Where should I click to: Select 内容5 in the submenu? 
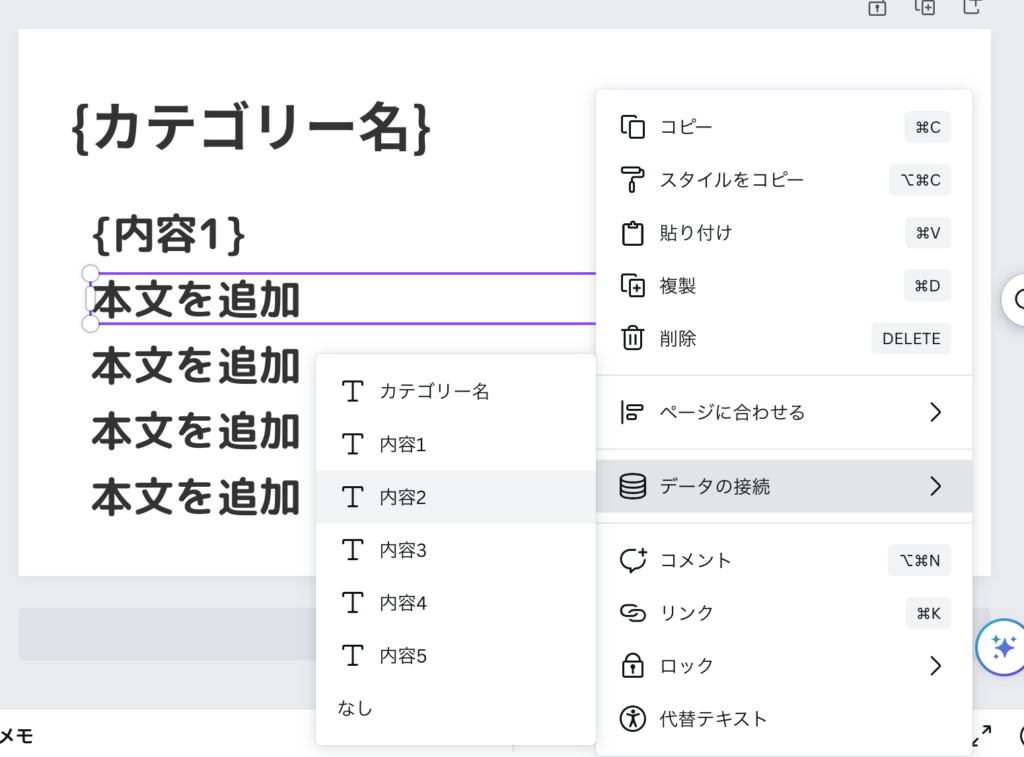[403, 656]
